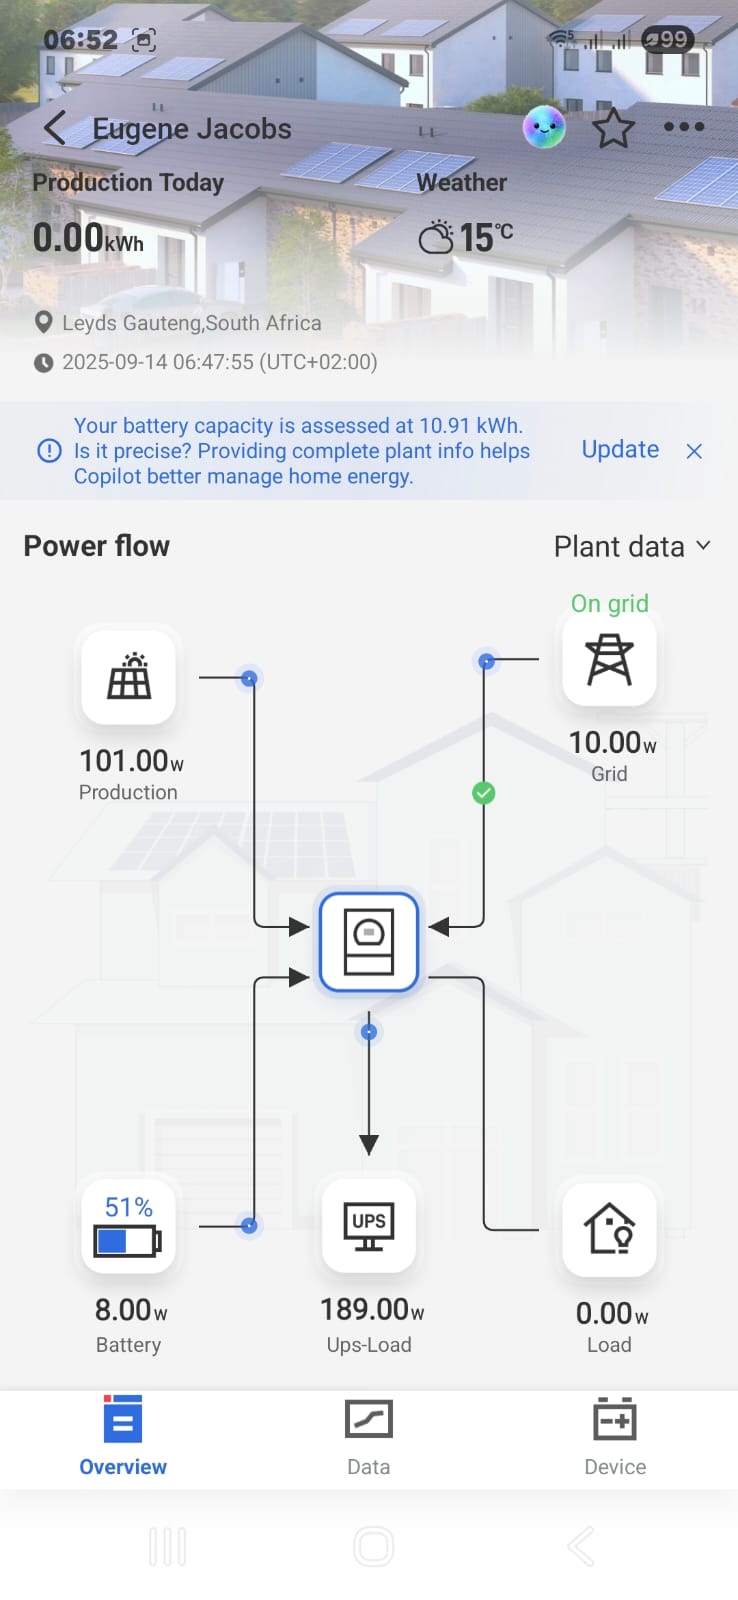Dismiss the battery capacity notice

pos(694,451)
